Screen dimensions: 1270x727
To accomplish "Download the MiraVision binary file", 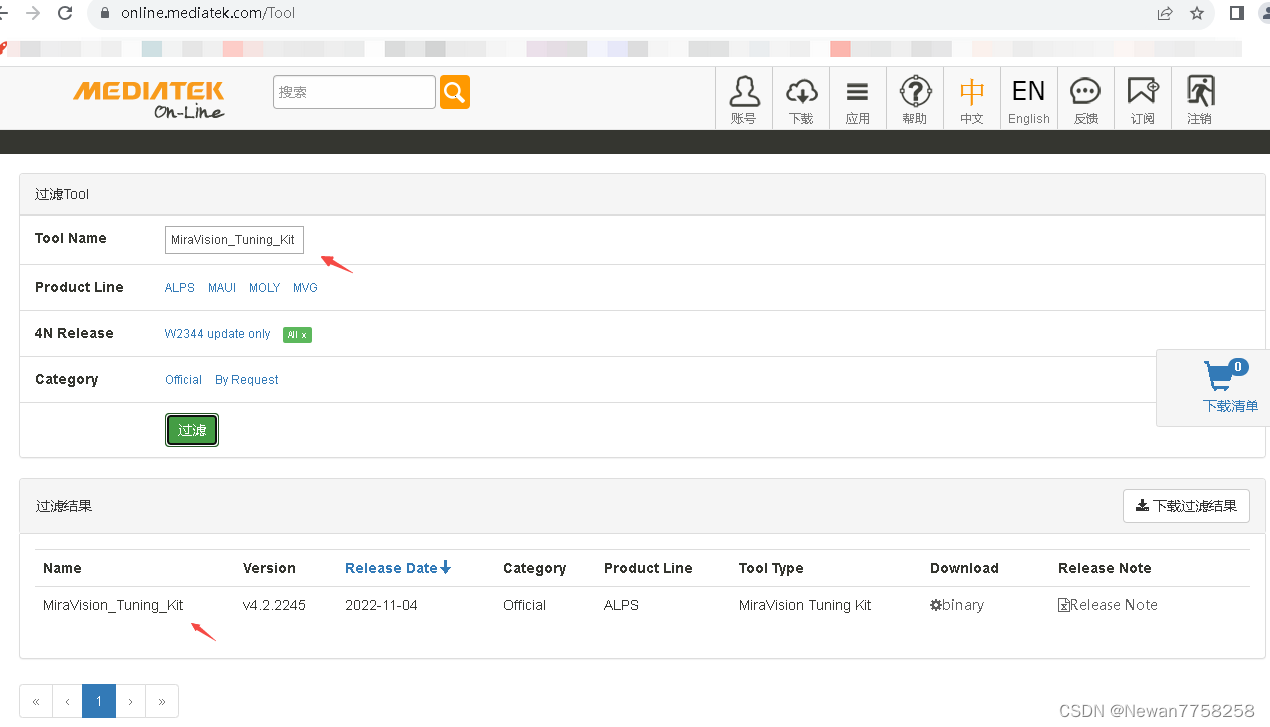I will (x=957, y=605).
